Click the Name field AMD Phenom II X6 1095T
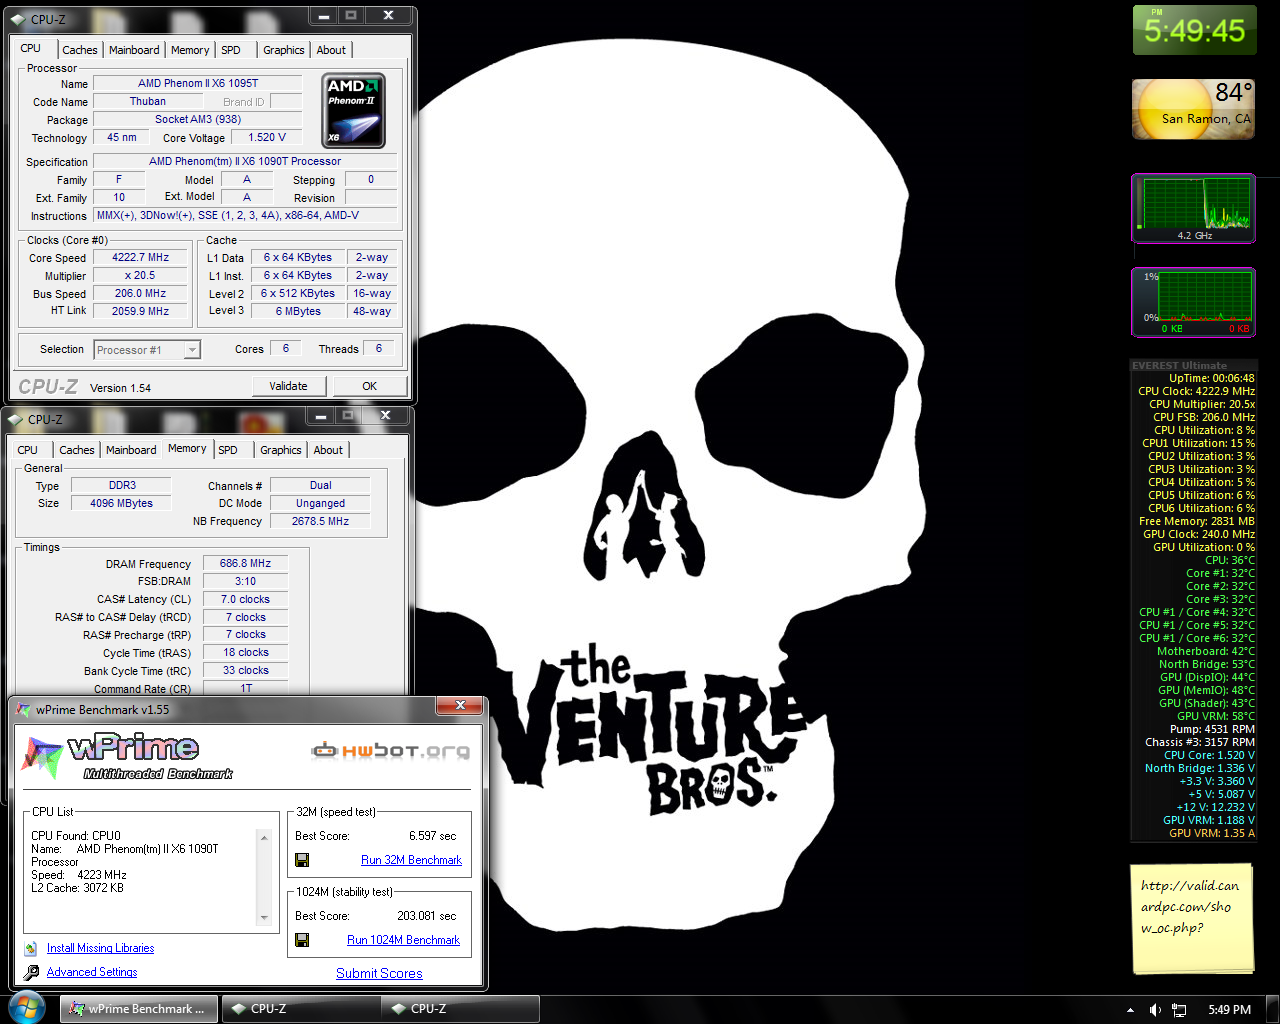The width and height of the screenshot is (1280, 1024). coord(197,83)
